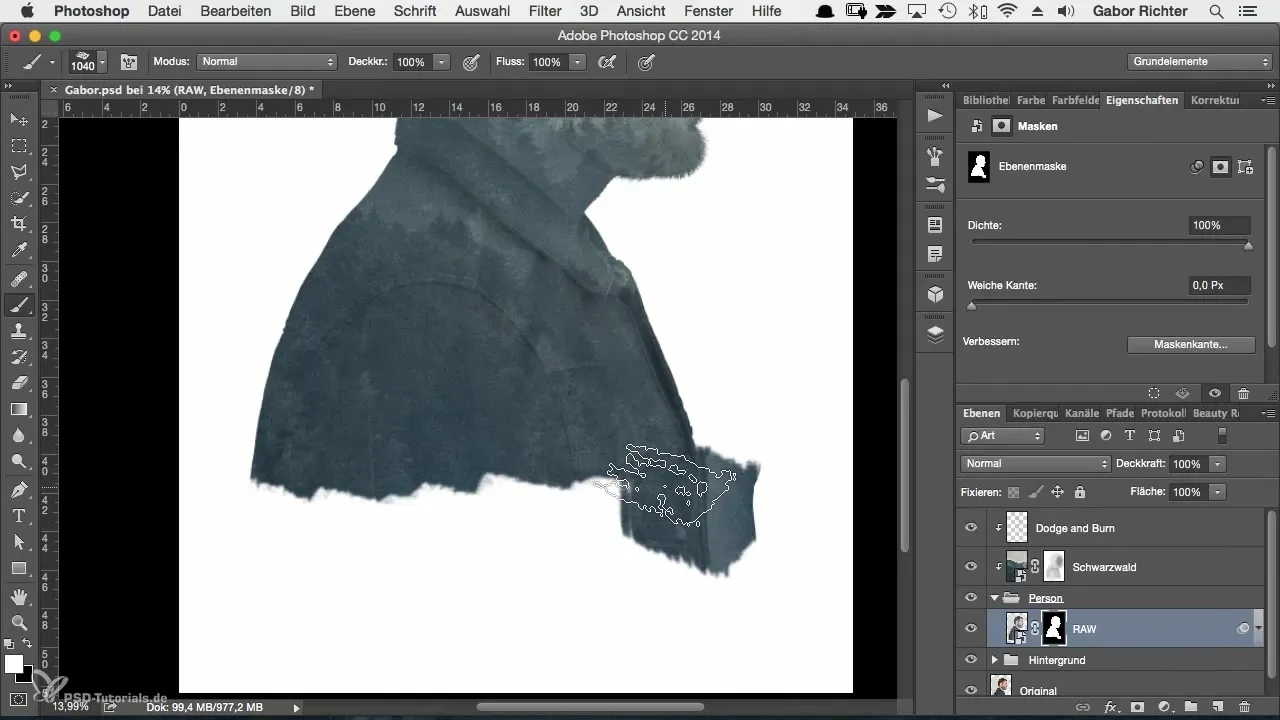Open the layer blend mode Normal dropdown

1035,464
